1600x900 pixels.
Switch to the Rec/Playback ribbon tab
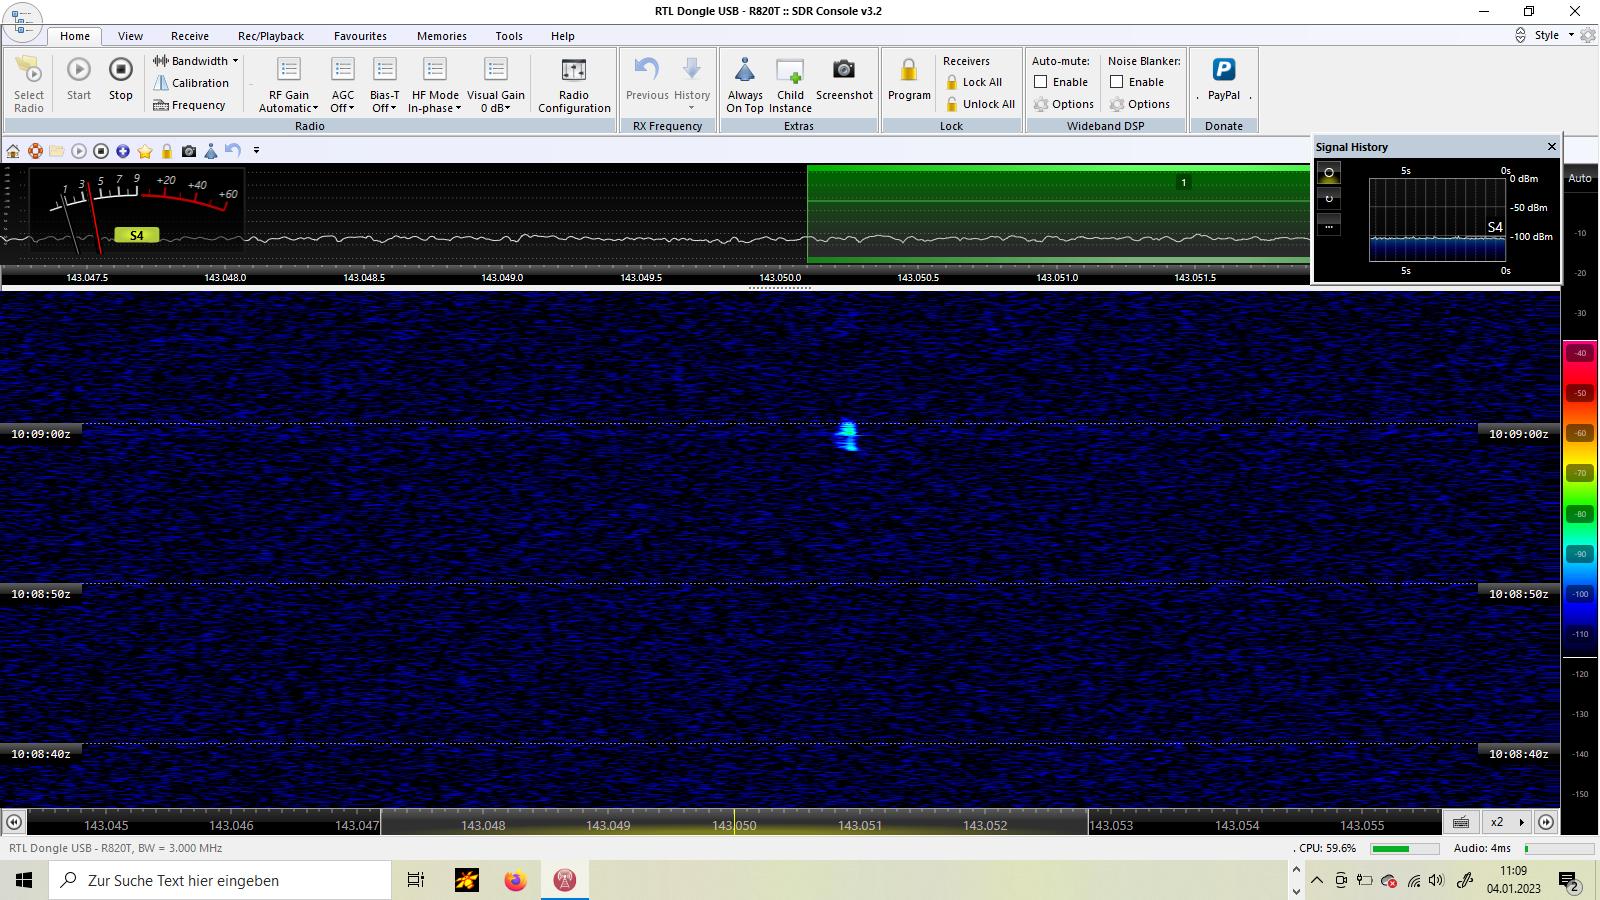(x=271, y=36)
